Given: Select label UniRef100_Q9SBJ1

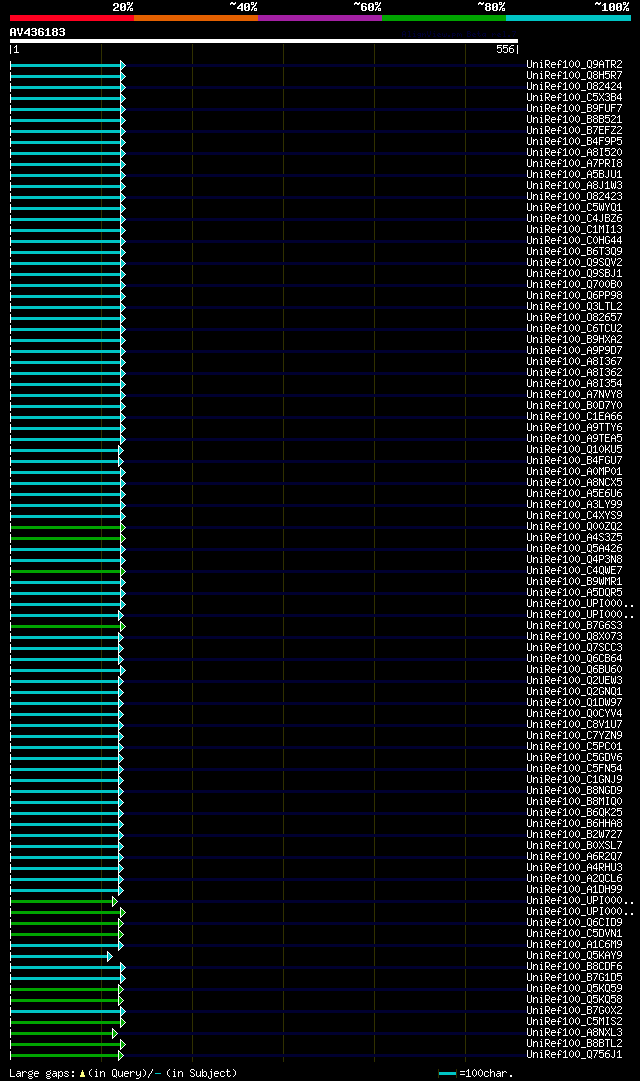Looking at the screenshot, I should point(574,274).
